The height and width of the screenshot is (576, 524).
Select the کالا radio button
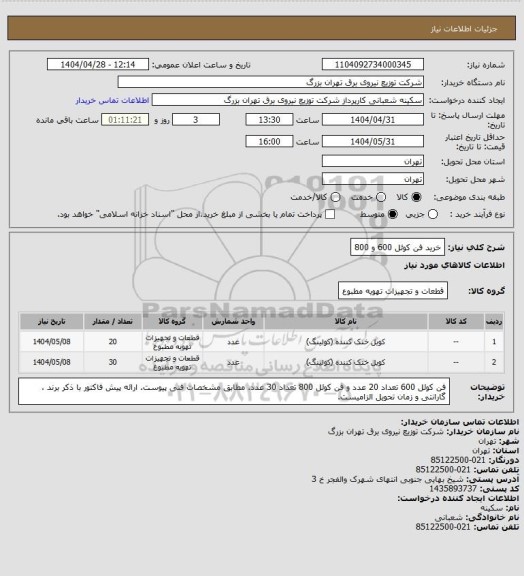(416, 197)
